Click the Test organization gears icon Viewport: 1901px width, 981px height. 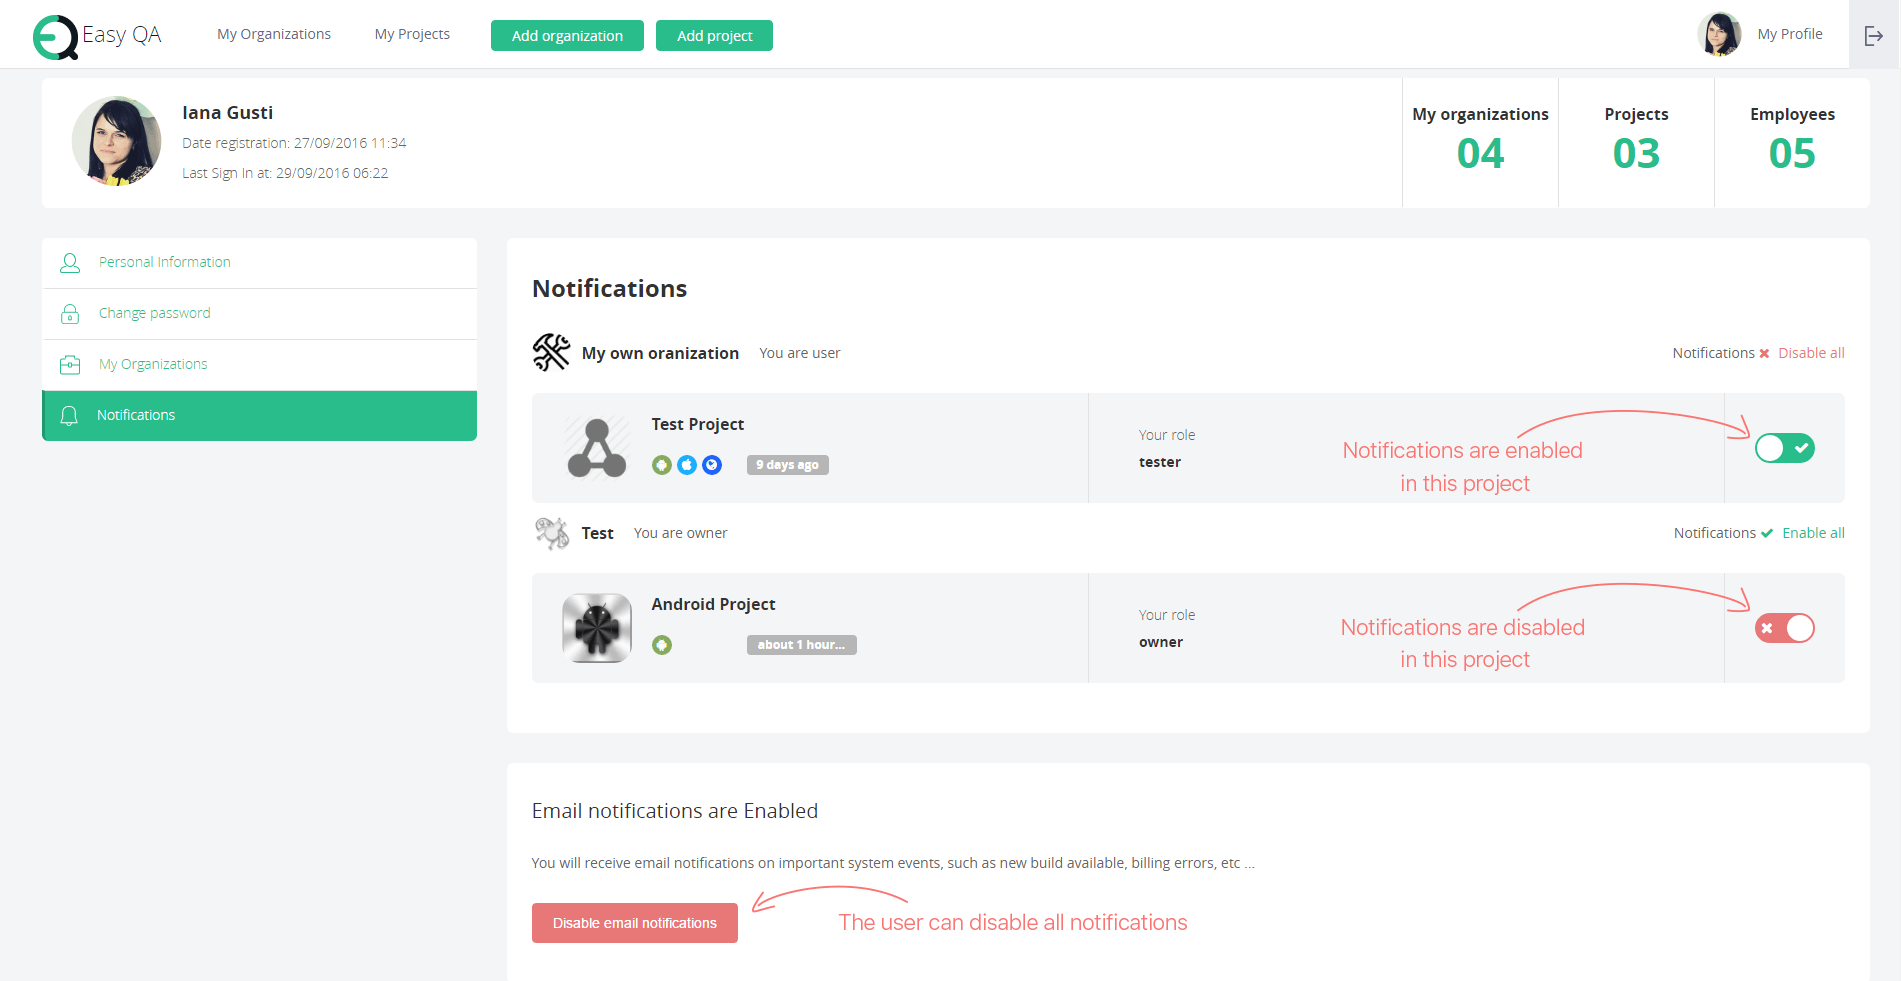(552, 533)
